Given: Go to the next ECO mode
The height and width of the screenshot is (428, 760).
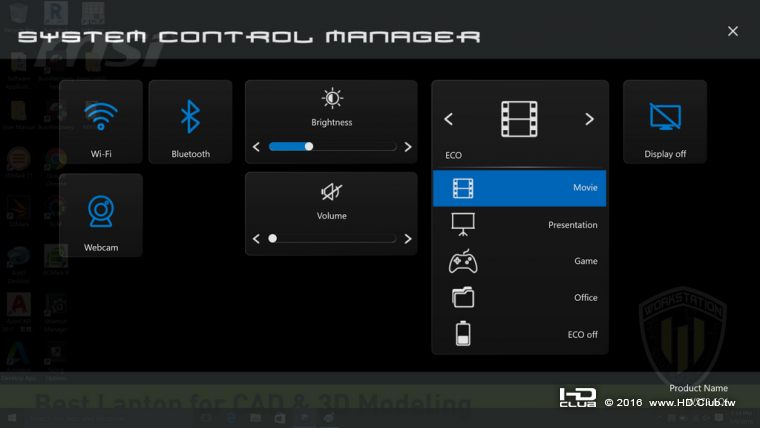Looking at the screenshot, I should [589, 119].
